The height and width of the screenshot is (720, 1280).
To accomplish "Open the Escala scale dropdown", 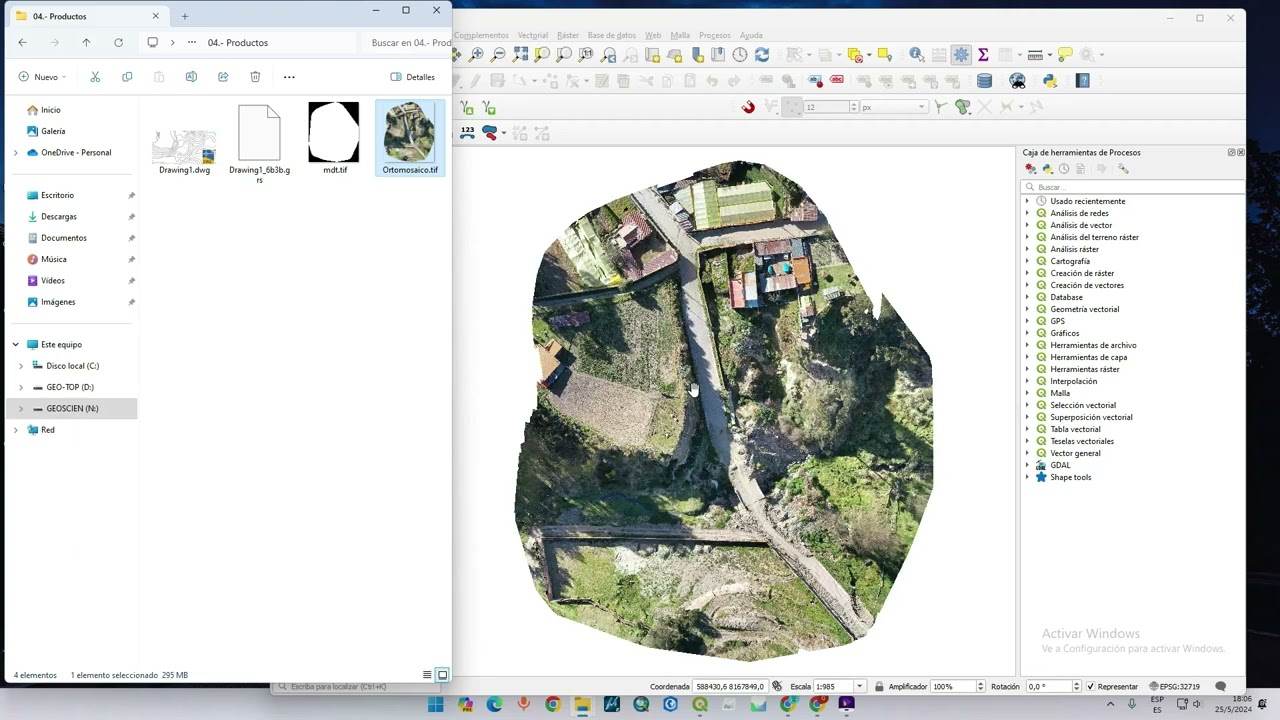I will pyautogui.click(x=859, y=687).
